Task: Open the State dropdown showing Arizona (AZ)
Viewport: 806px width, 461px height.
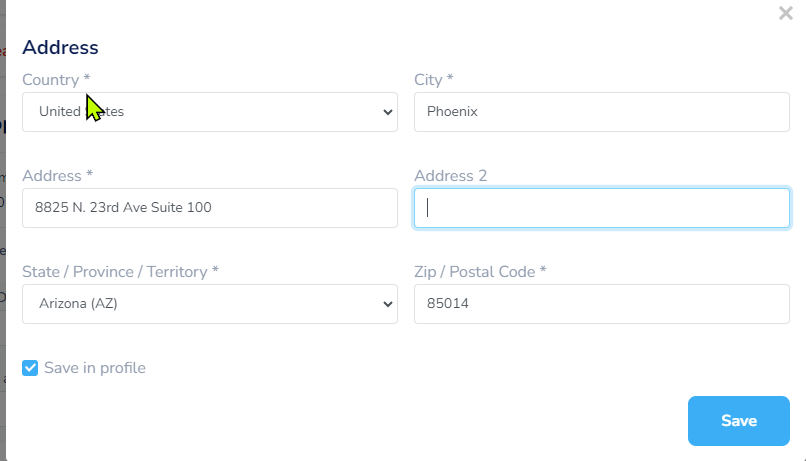Action: click(209, 304)
